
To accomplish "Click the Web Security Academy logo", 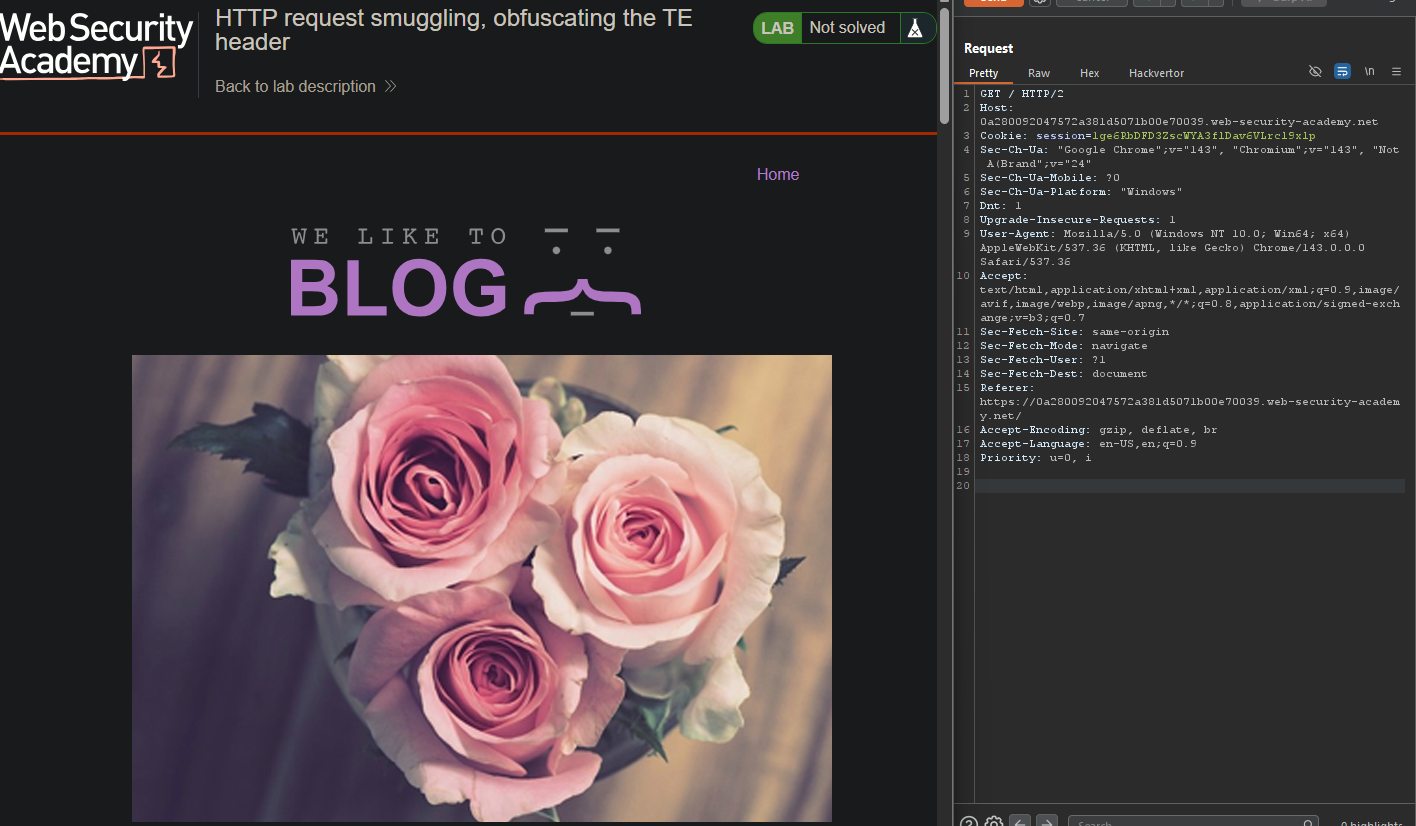I will 96,46.
